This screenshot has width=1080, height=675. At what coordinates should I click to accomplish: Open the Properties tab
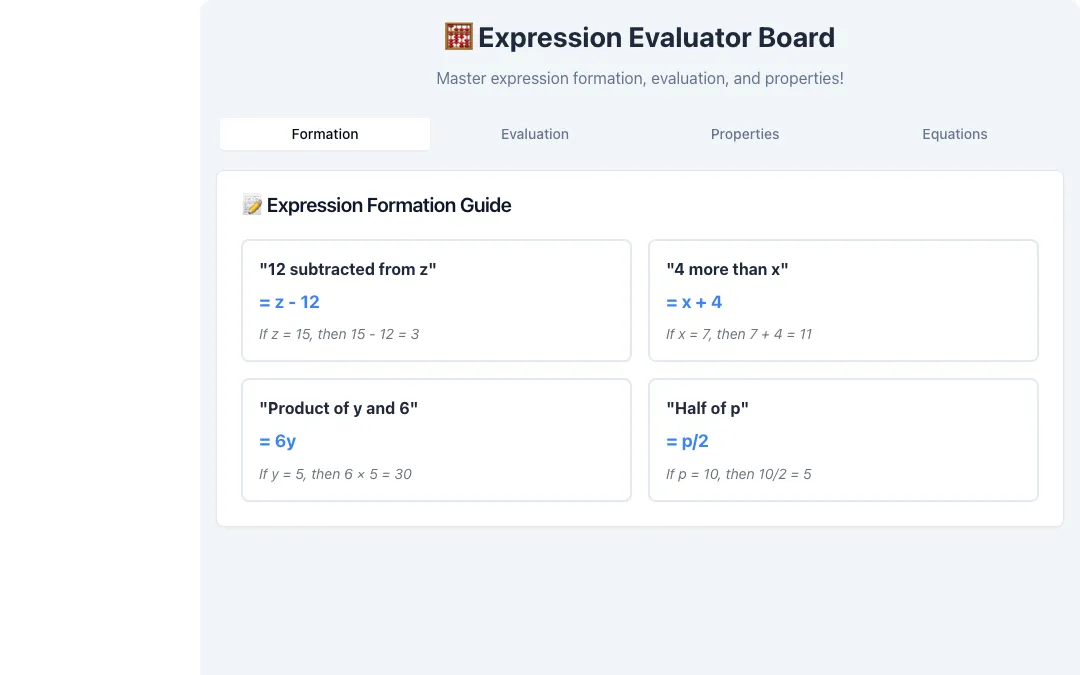click(x=745, y=134)
